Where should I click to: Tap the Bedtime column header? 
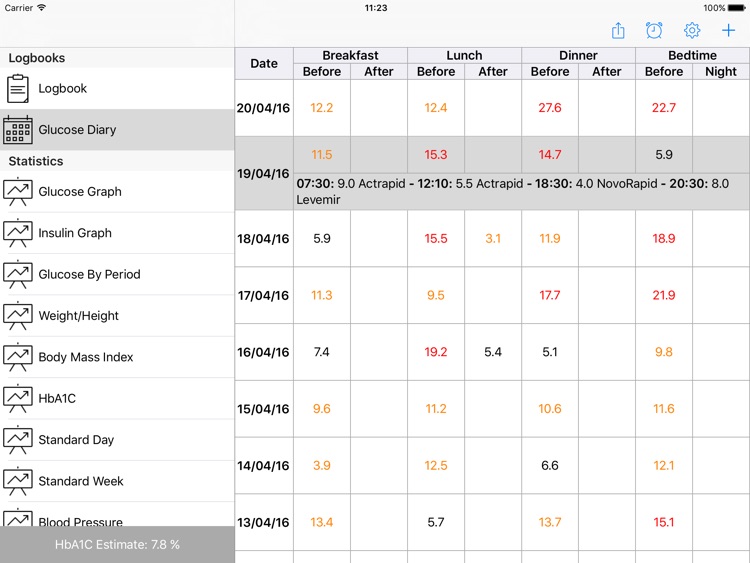pyautogui.click(x=692, y=55)
